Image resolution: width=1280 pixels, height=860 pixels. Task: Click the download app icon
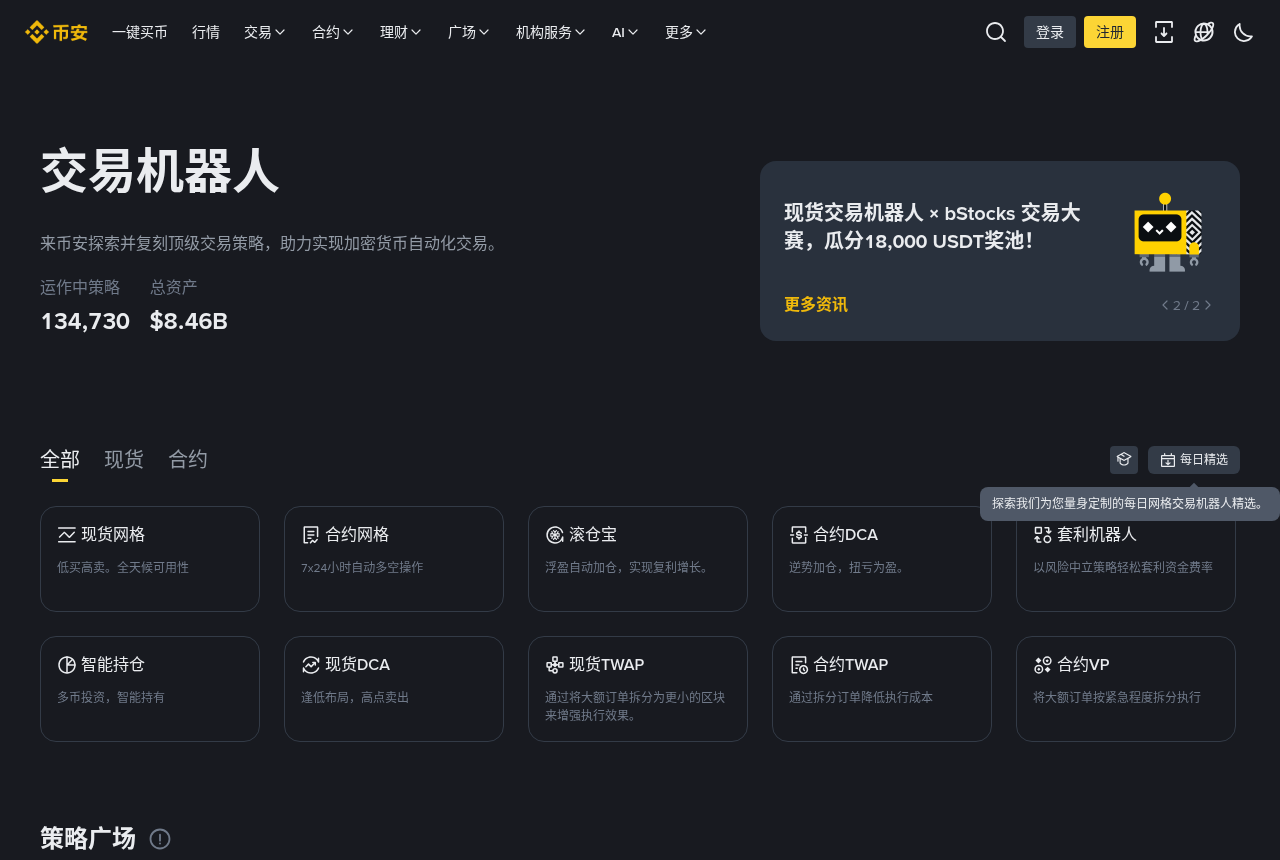[1164, 32]
